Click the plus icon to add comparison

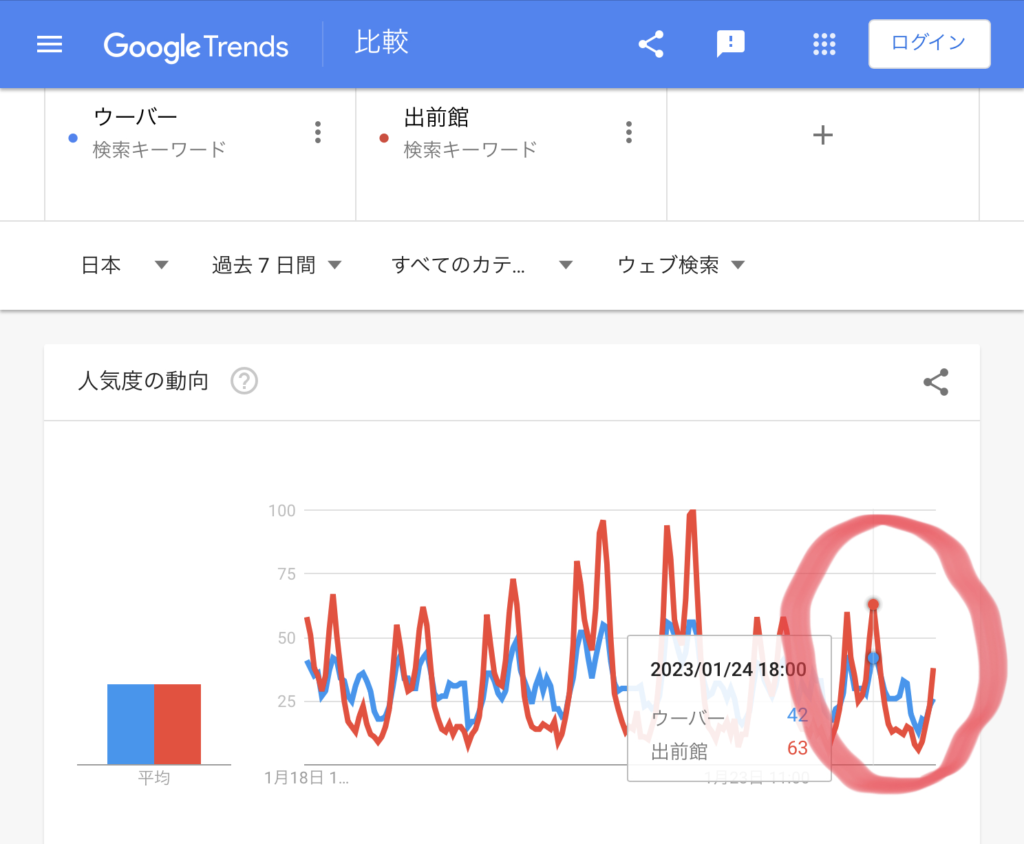pos(822,135)
